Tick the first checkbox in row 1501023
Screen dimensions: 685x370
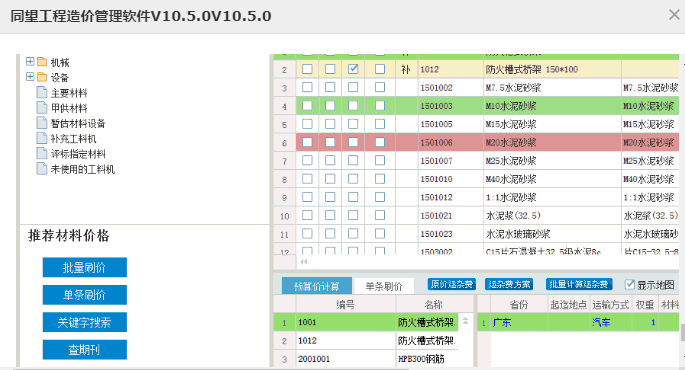(x=308, y=234)
